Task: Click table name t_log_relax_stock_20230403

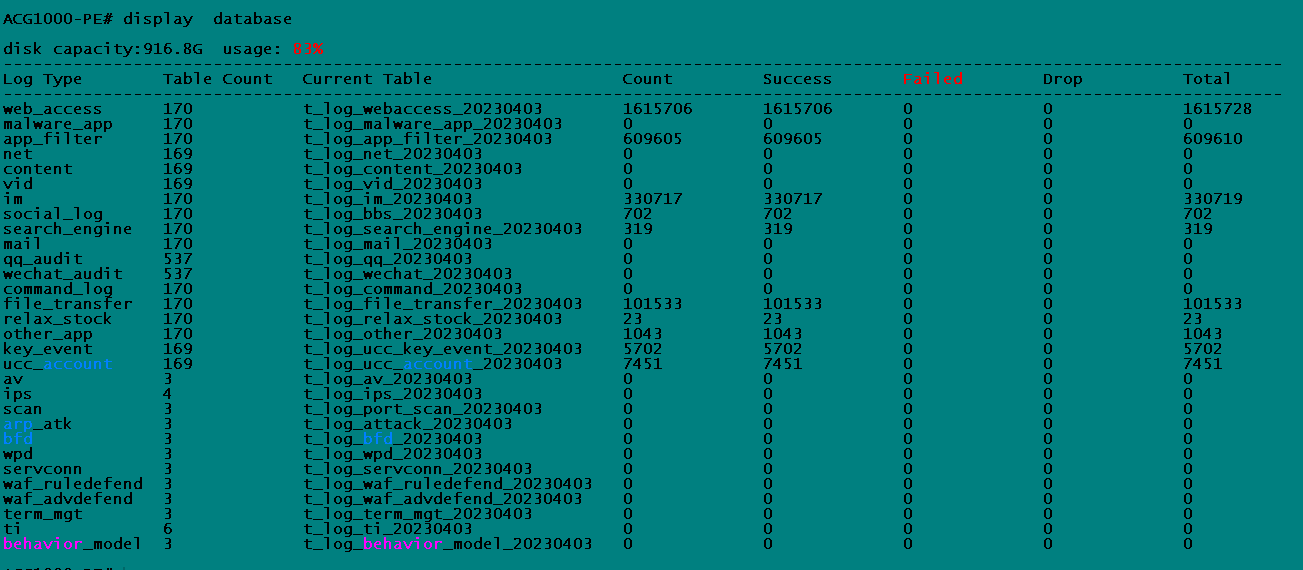Action: tap(433, 319)
